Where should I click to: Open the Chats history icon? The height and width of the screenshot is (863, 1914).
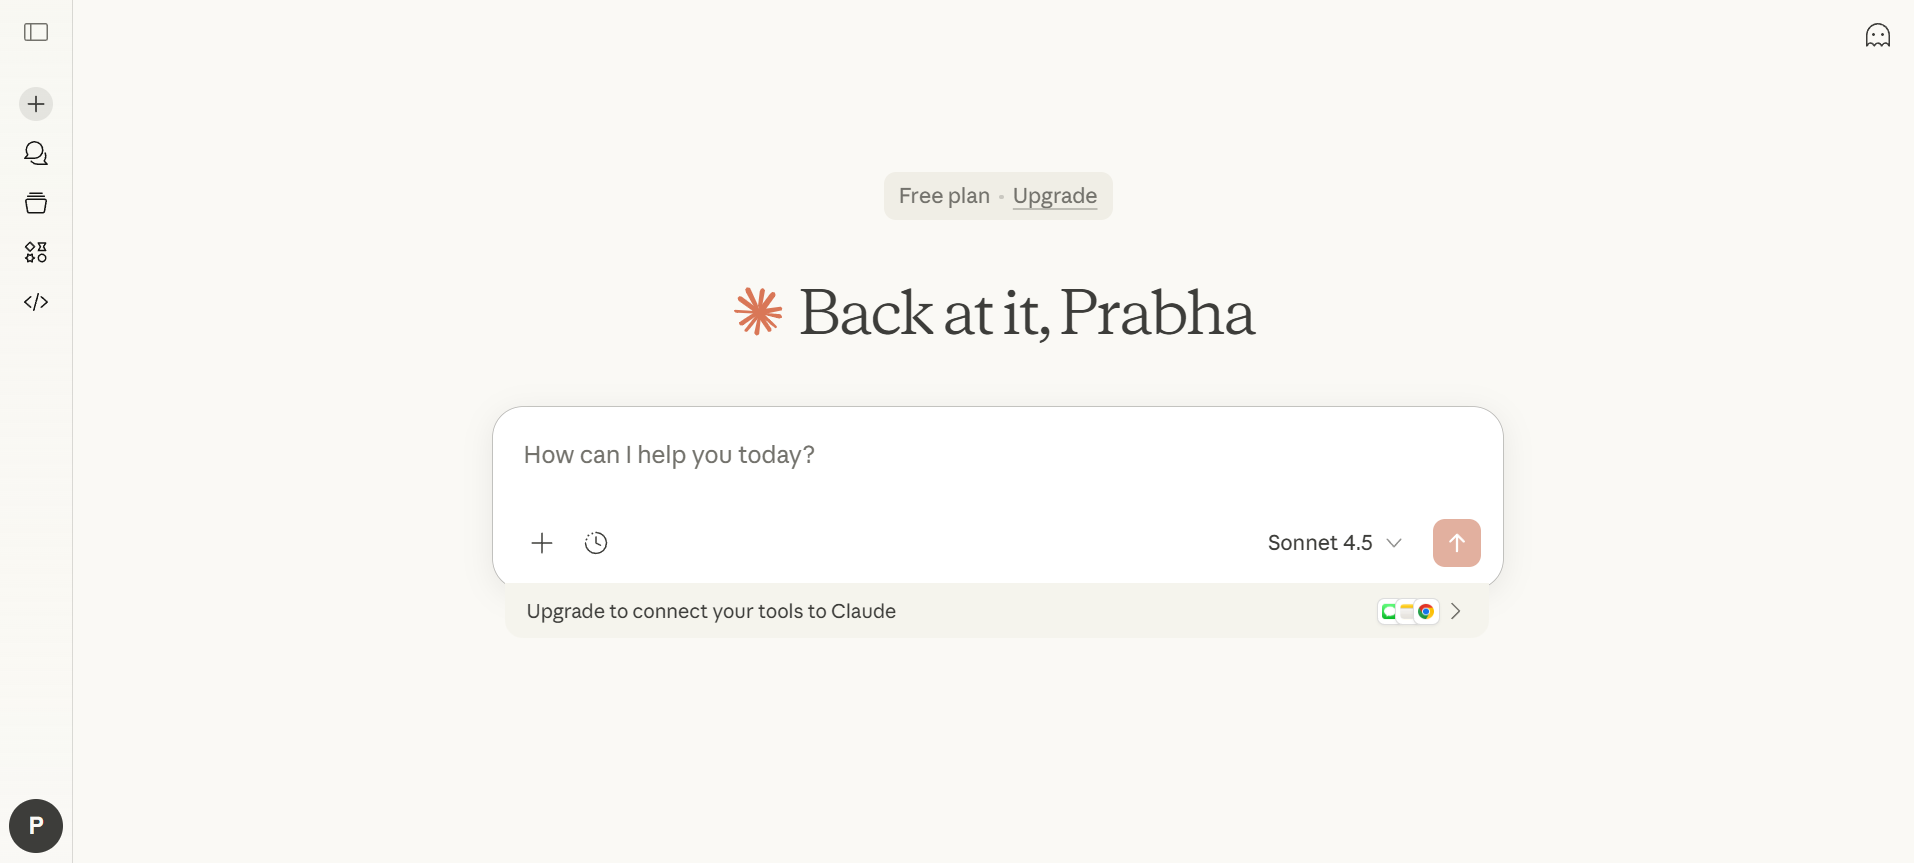36,153
